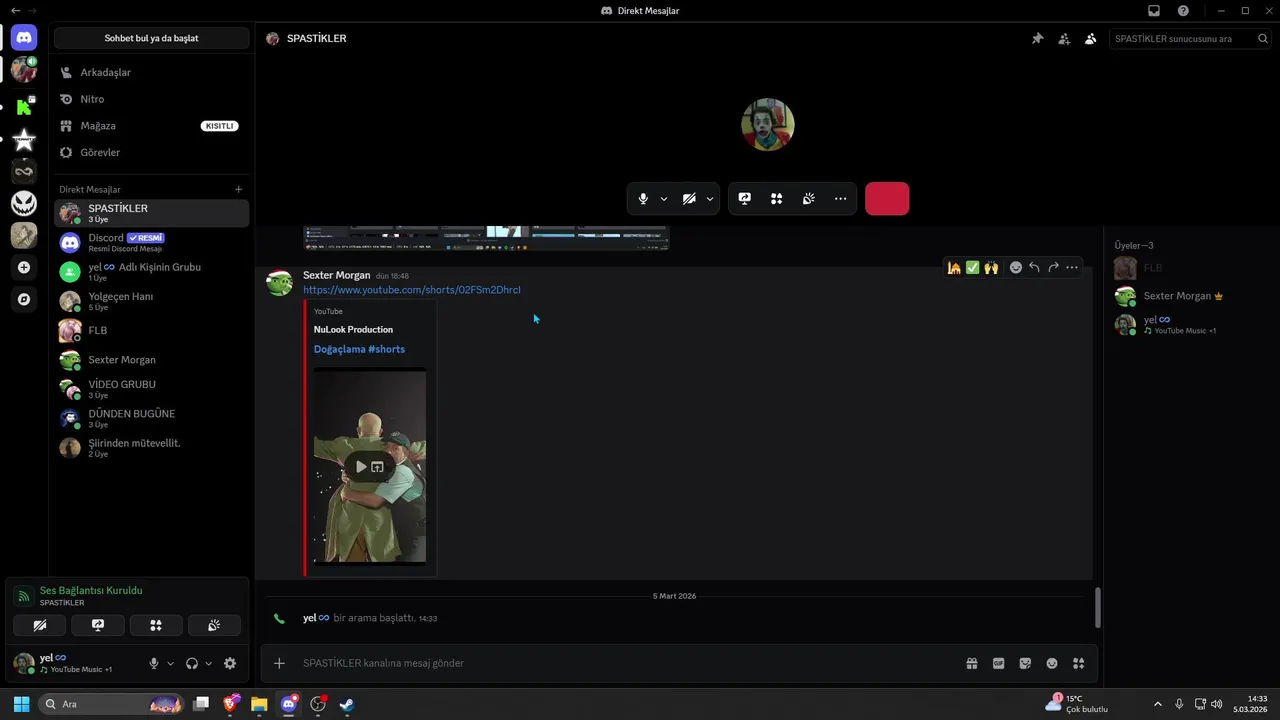The width and height of the screenshot is (1280, 720).
Task: Open the green K server icon
Action: click(x=24, y=106)
